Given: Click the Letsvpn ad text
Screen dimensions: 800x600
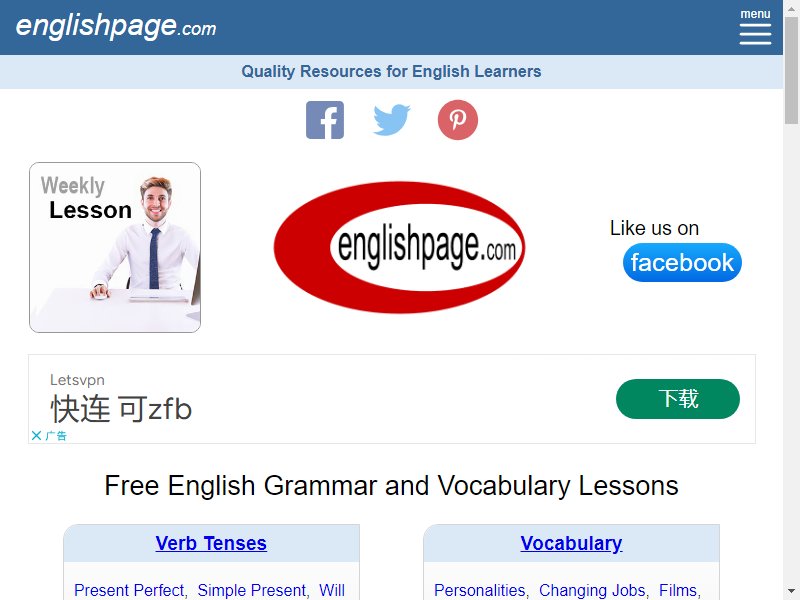Looking at the screenshot, I should (x=77, y=380).
